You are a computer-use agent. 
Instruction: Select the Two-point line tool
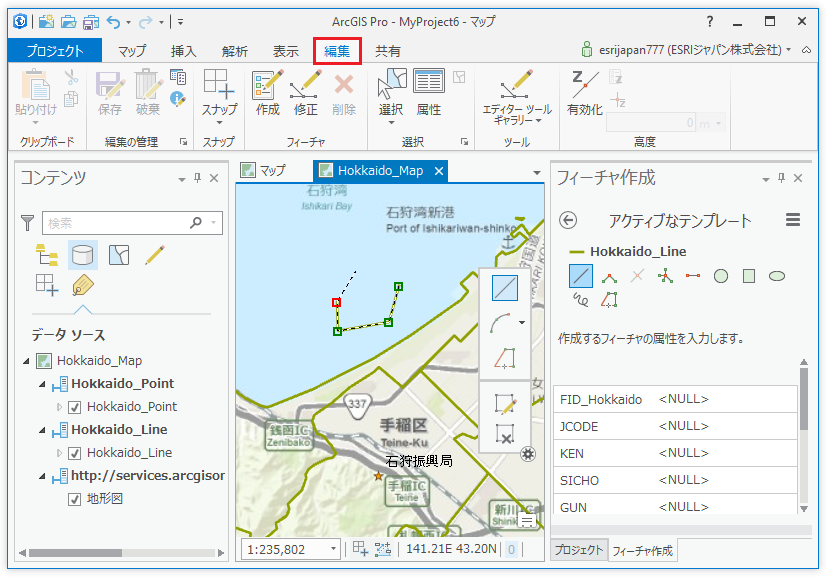pyautogui.click(x=693, y=276)
